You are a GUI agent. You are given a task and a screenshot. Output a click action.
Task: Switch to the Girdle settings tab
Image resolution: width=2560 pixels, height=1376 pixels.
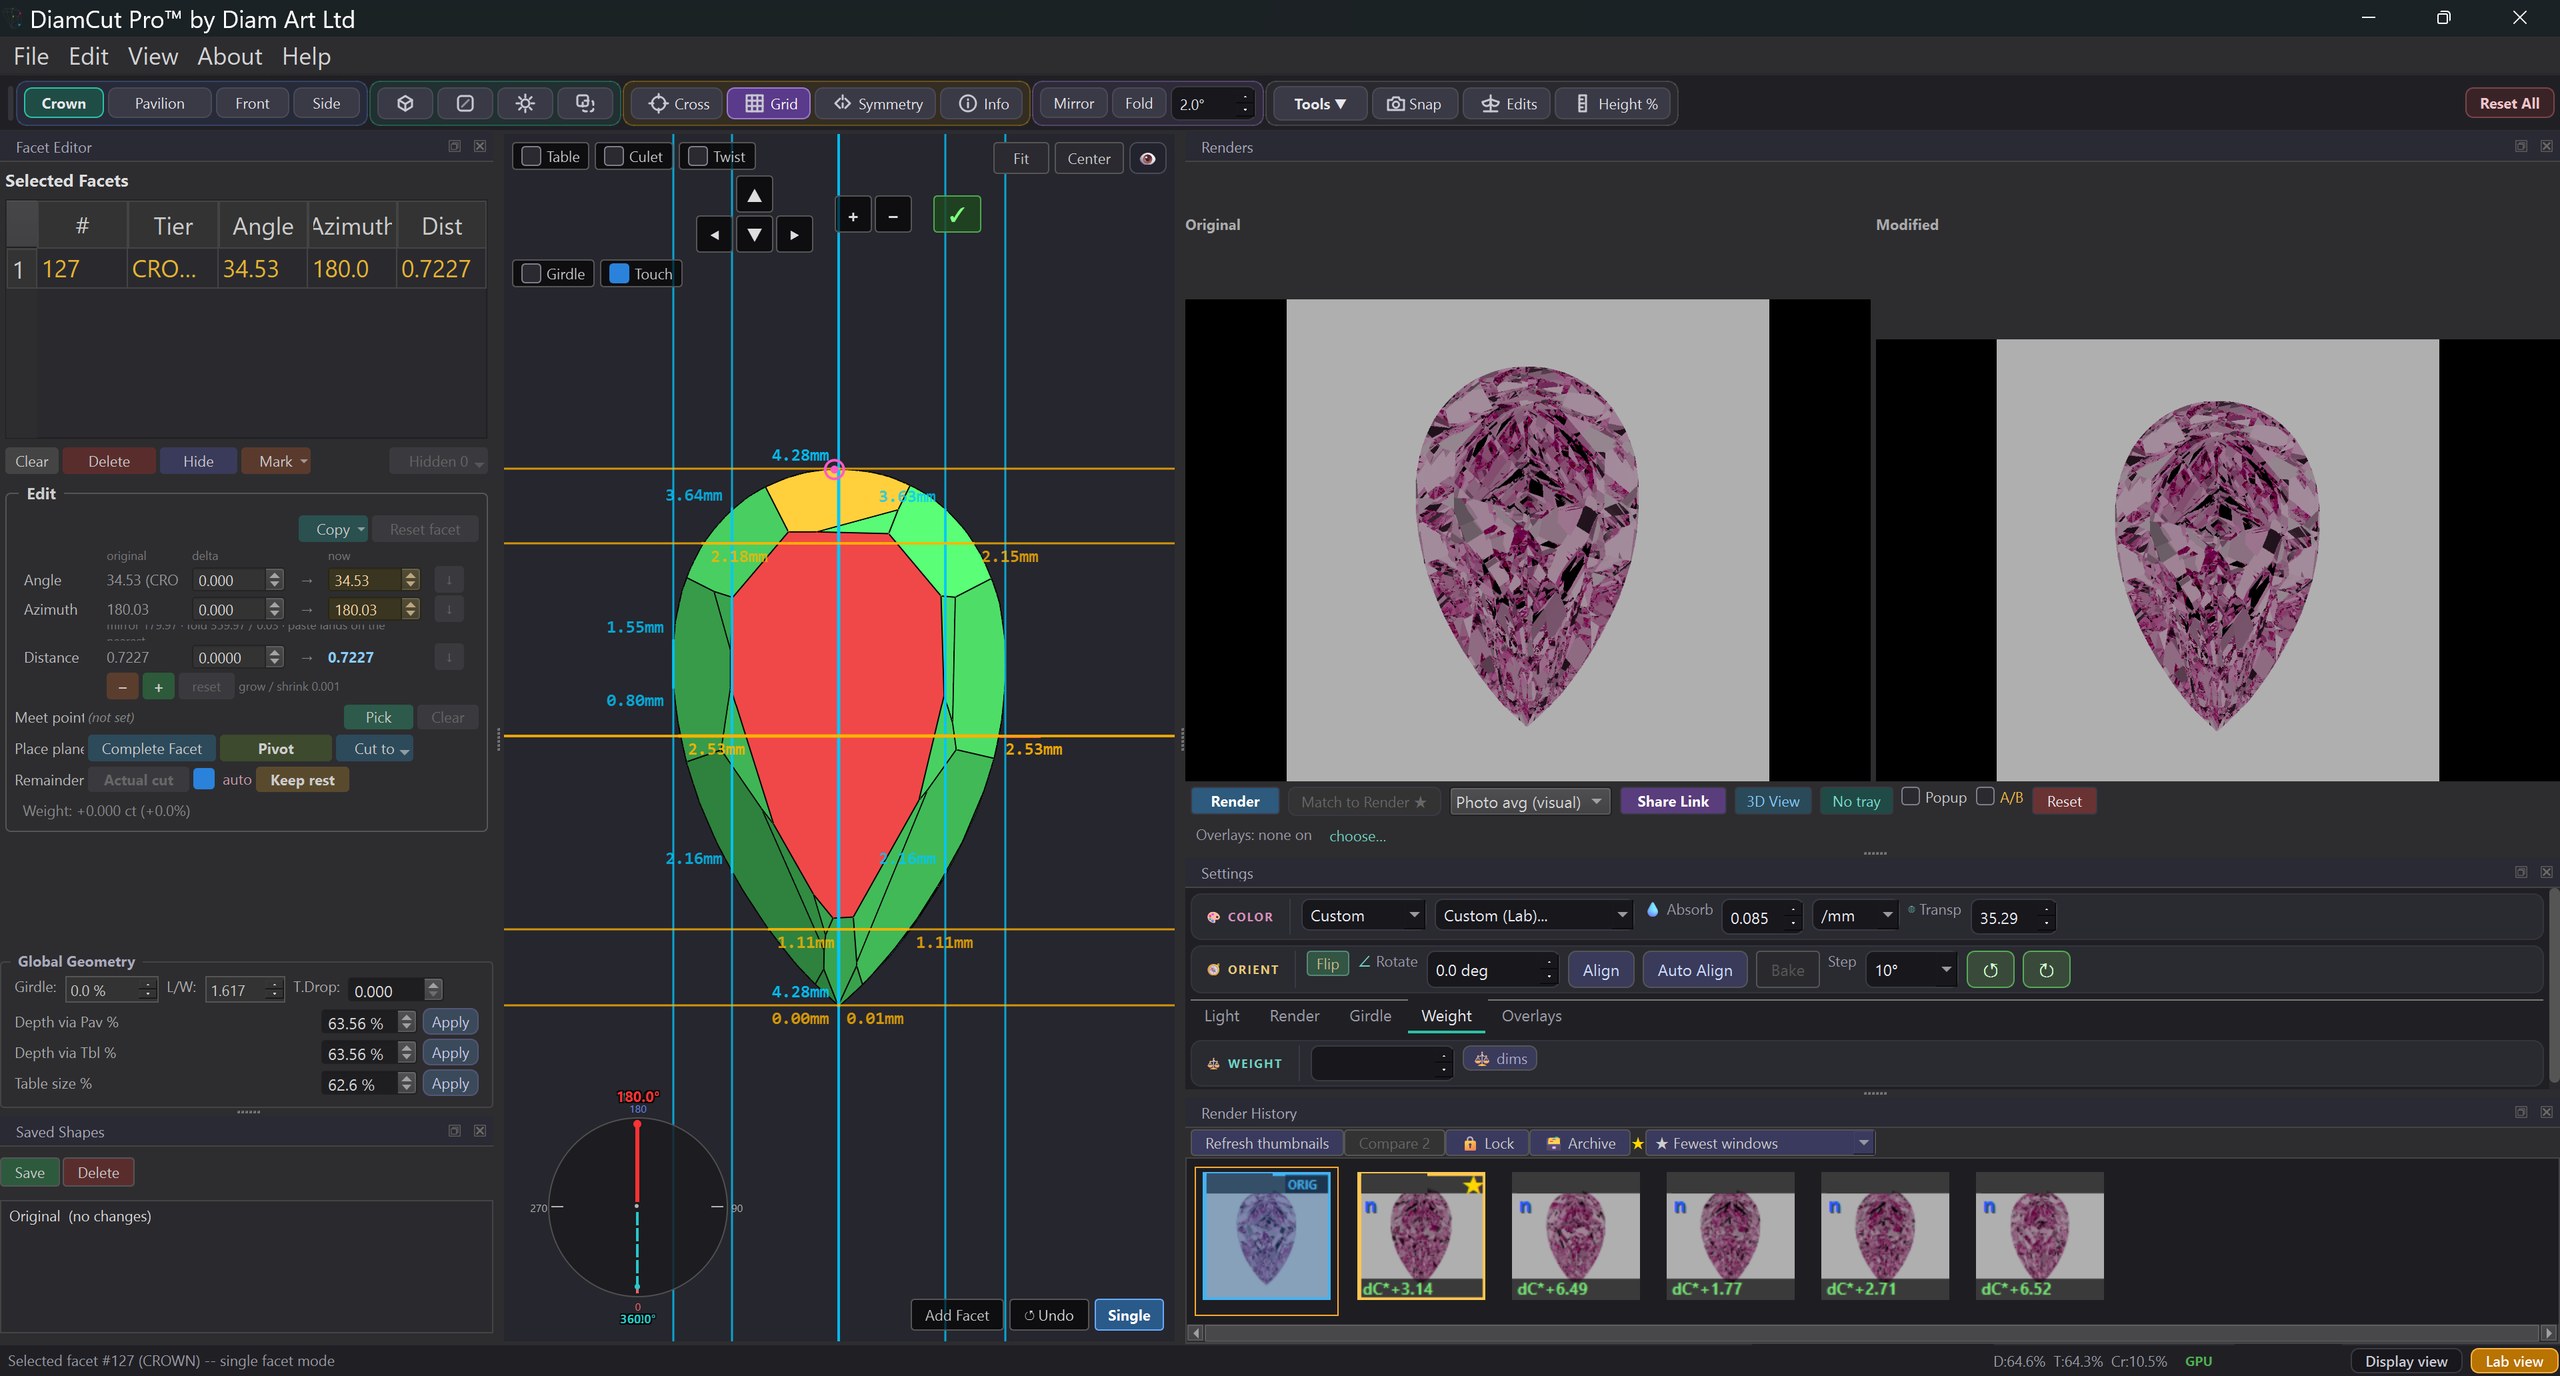pyautogui.click(x=1370, y=1015)
